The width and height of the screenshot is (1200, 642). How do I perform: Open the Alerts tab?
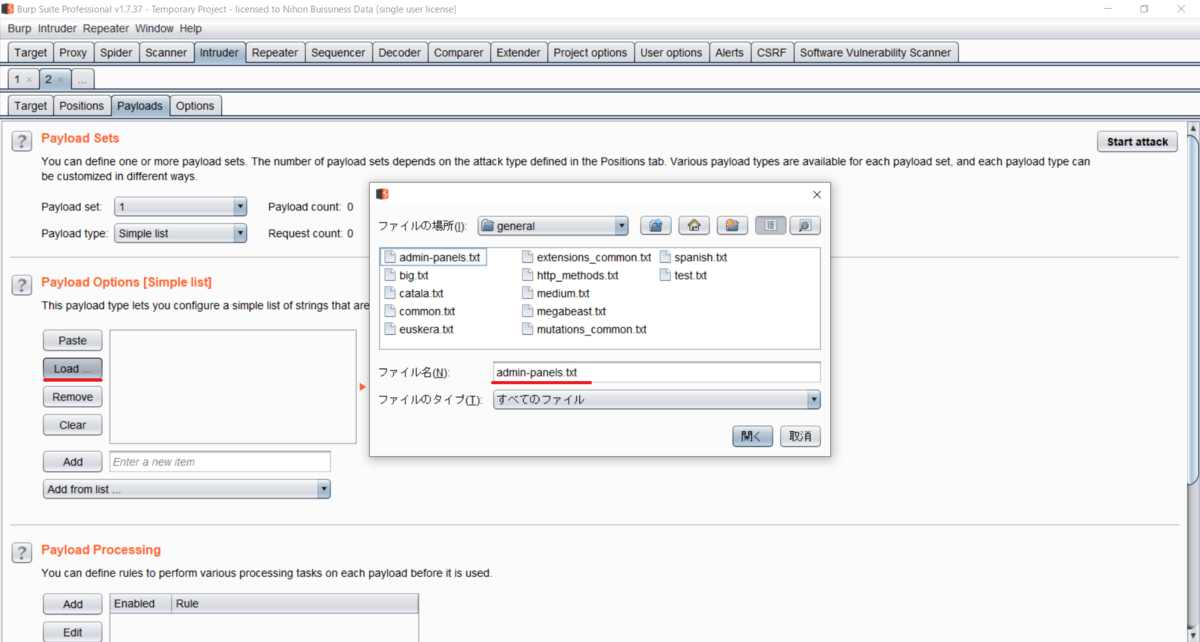729,53
